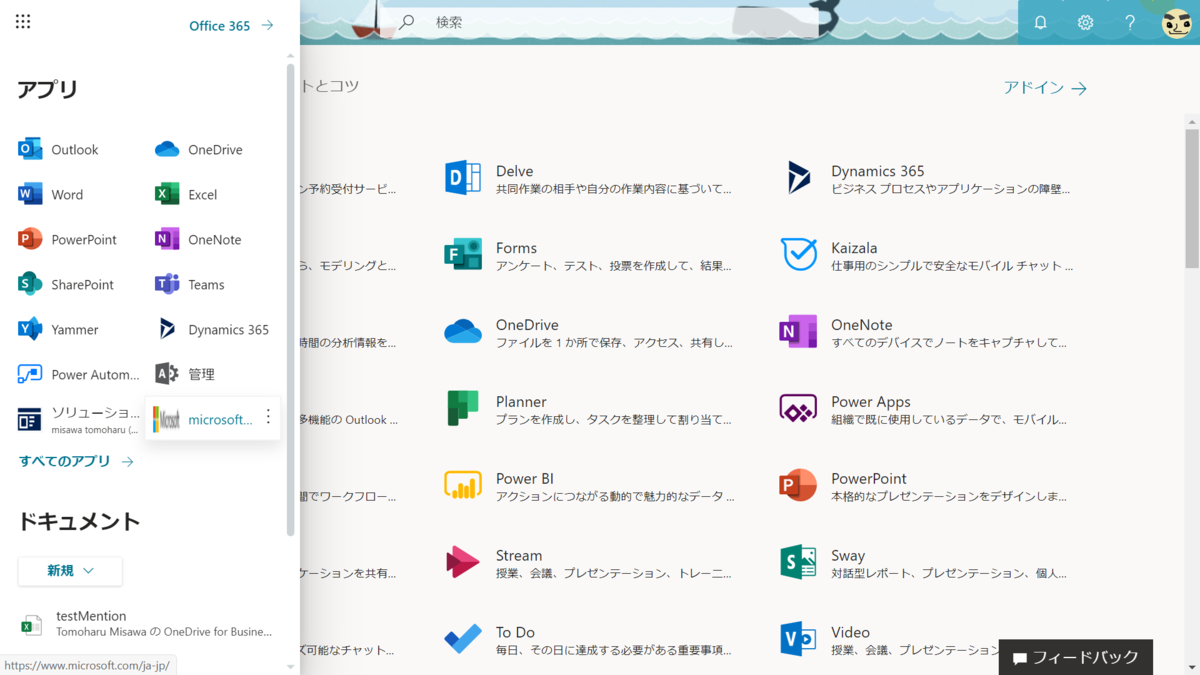The image size is (1200, 675).
Task: Launch OneDrive in the app launcher panel
Action: pyautogui.click(x=199, y=150)
